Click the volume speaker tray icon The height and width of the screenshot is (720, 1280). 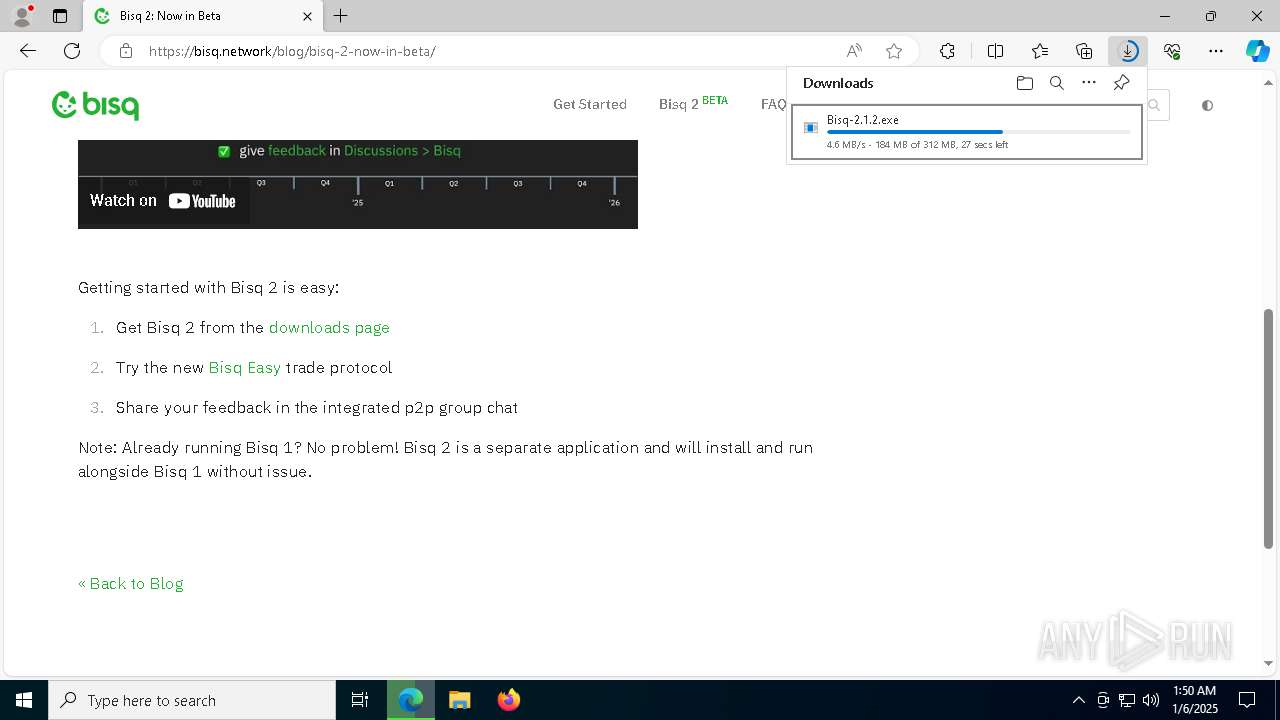point(1150,700)
